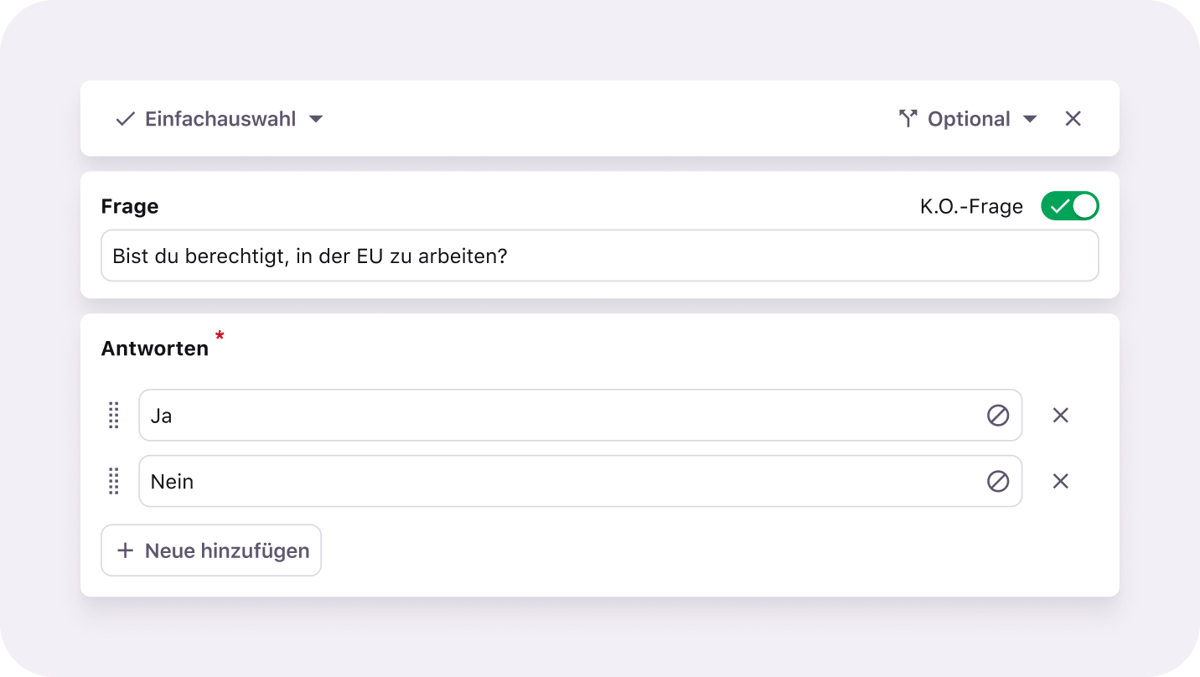This screenshot has width=1200, height=677.
Task: Click into the Ja answer field
Action: (560, 415)
